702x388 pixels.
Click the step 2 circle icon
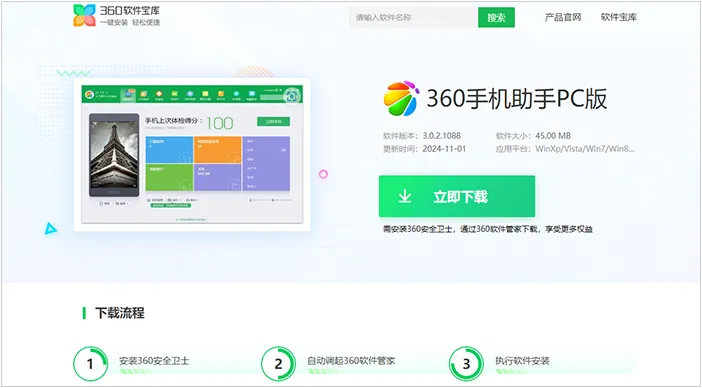278,363
